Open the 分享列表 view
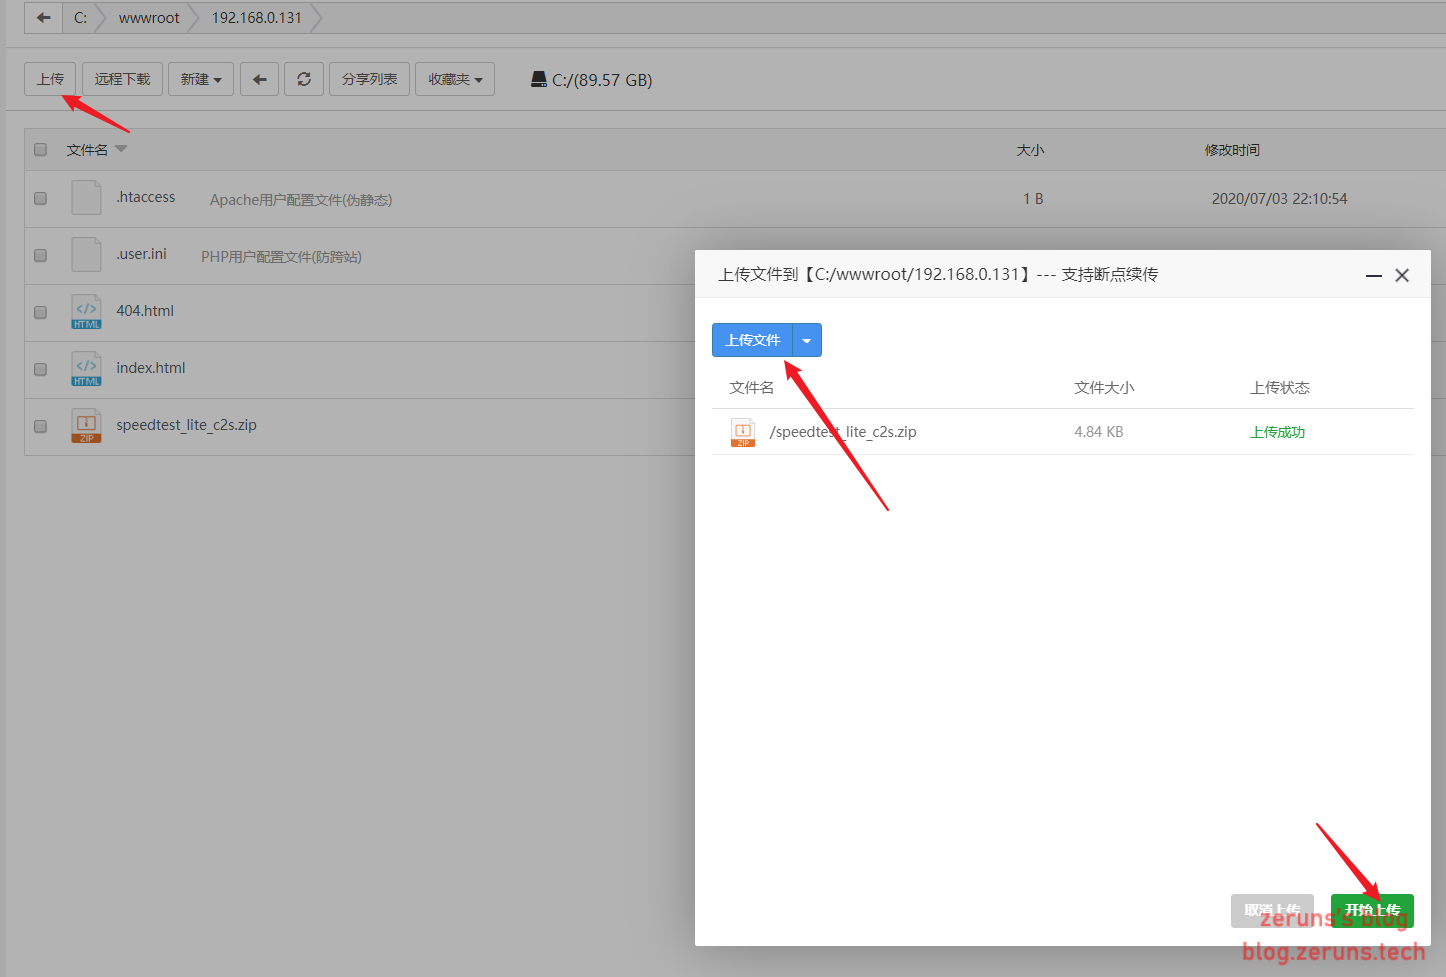1446x977 pixels. coord(368,79)
